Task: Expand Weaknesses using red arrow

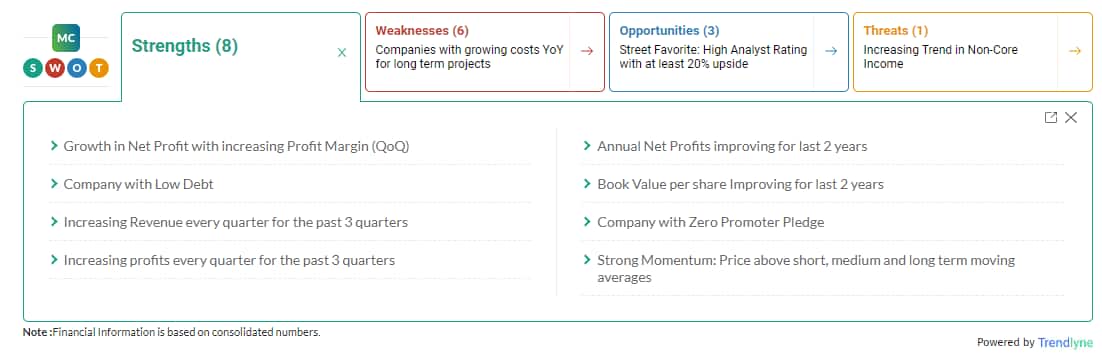Action: click(587, 51)
